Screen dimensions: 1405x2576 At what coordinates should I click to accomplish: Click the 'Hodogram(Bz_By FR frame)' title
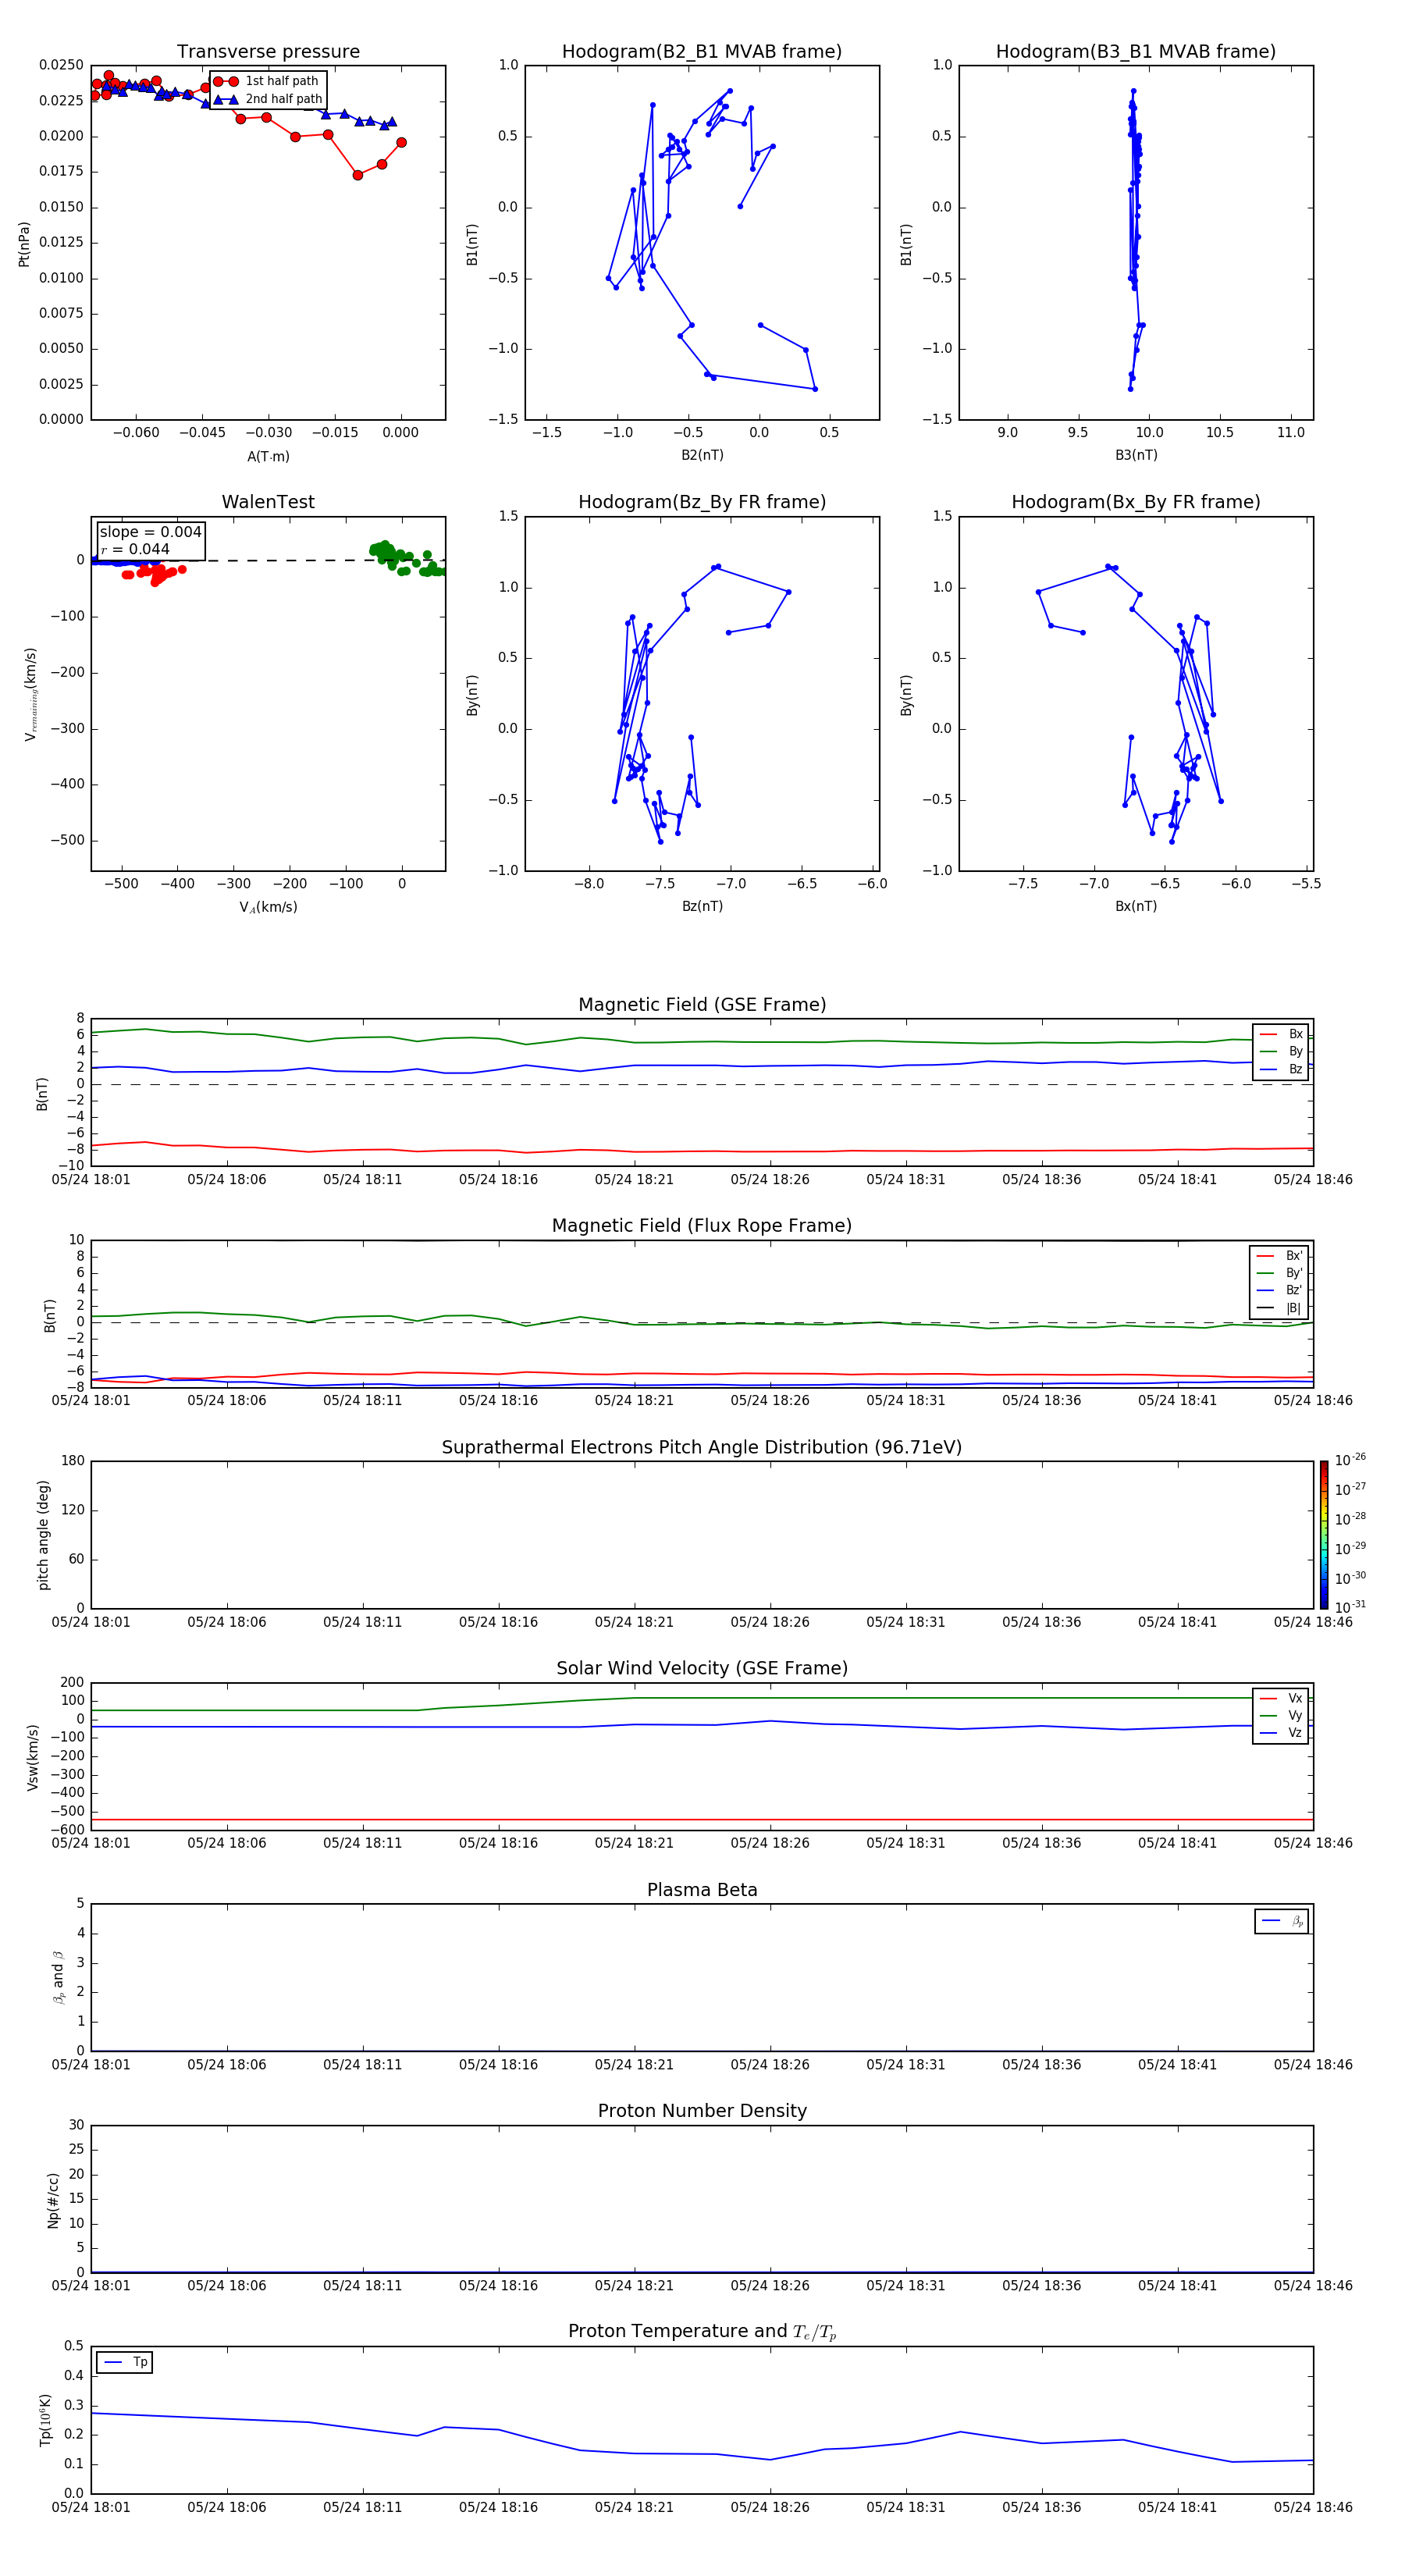[702, 502]
